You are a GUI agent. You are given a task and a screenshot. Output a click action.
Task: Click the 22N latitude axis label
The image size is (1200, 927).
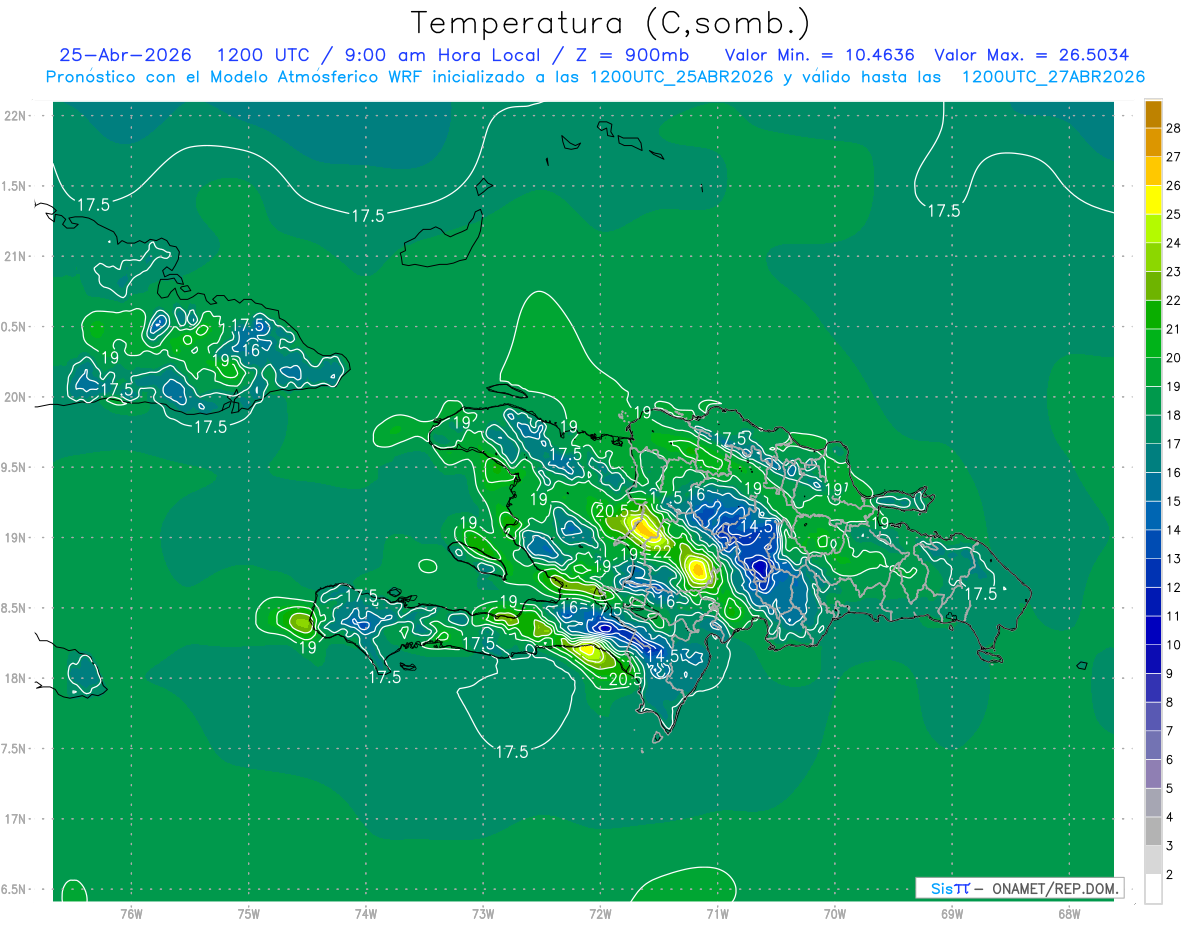click(15, 116)
